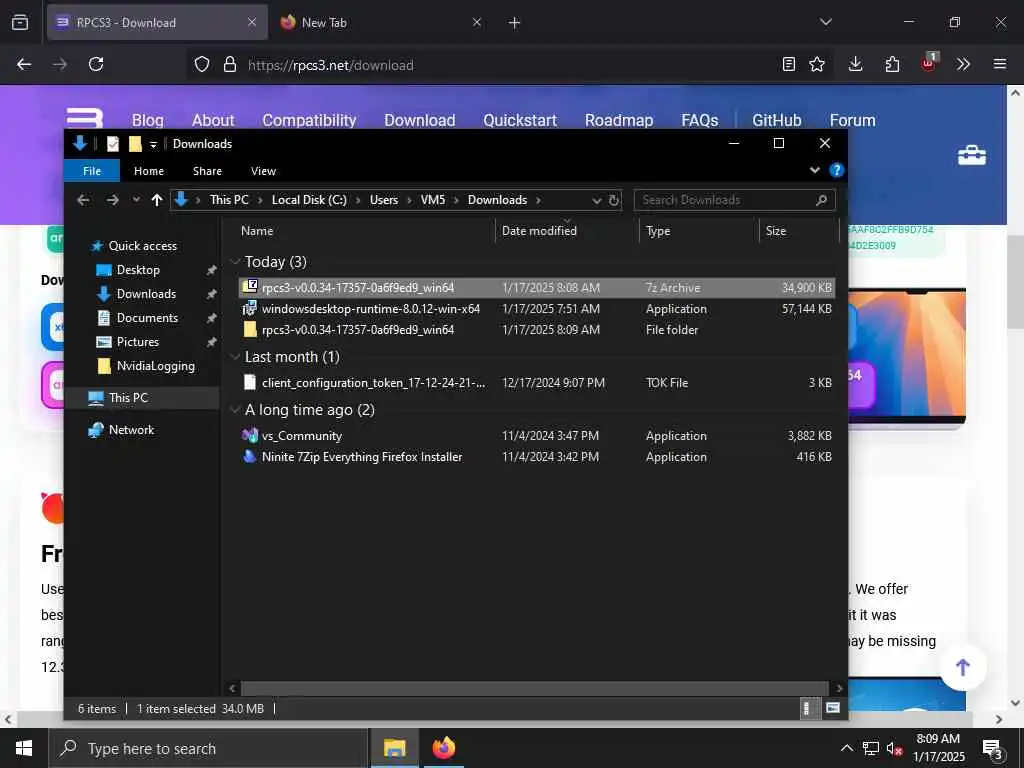Click the Search Downloads box
This screenshot has width=1024, height=768.
(734, 200)
